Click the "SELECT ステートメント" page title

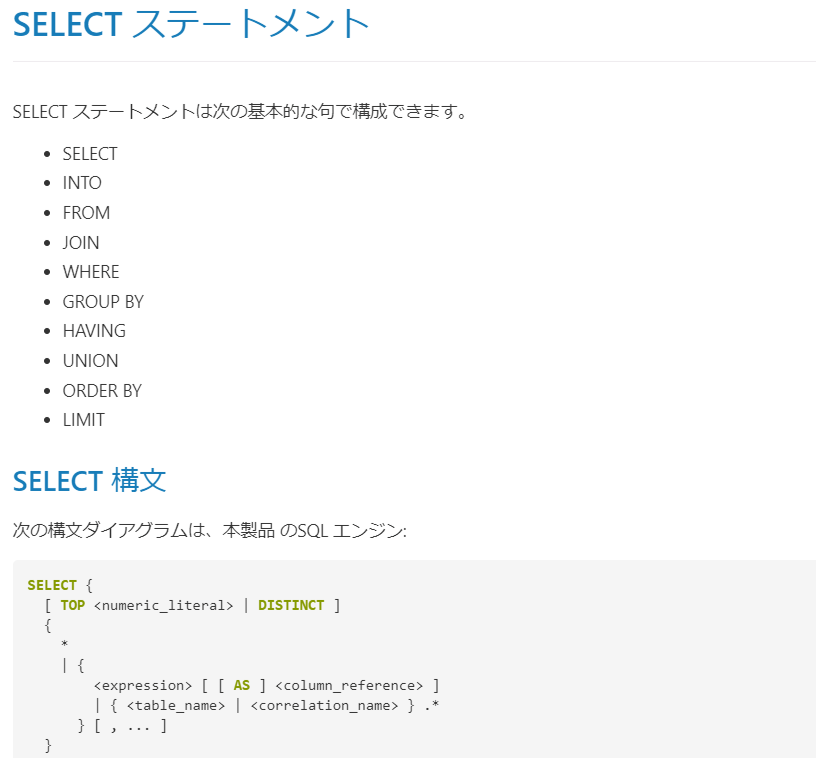191,24
